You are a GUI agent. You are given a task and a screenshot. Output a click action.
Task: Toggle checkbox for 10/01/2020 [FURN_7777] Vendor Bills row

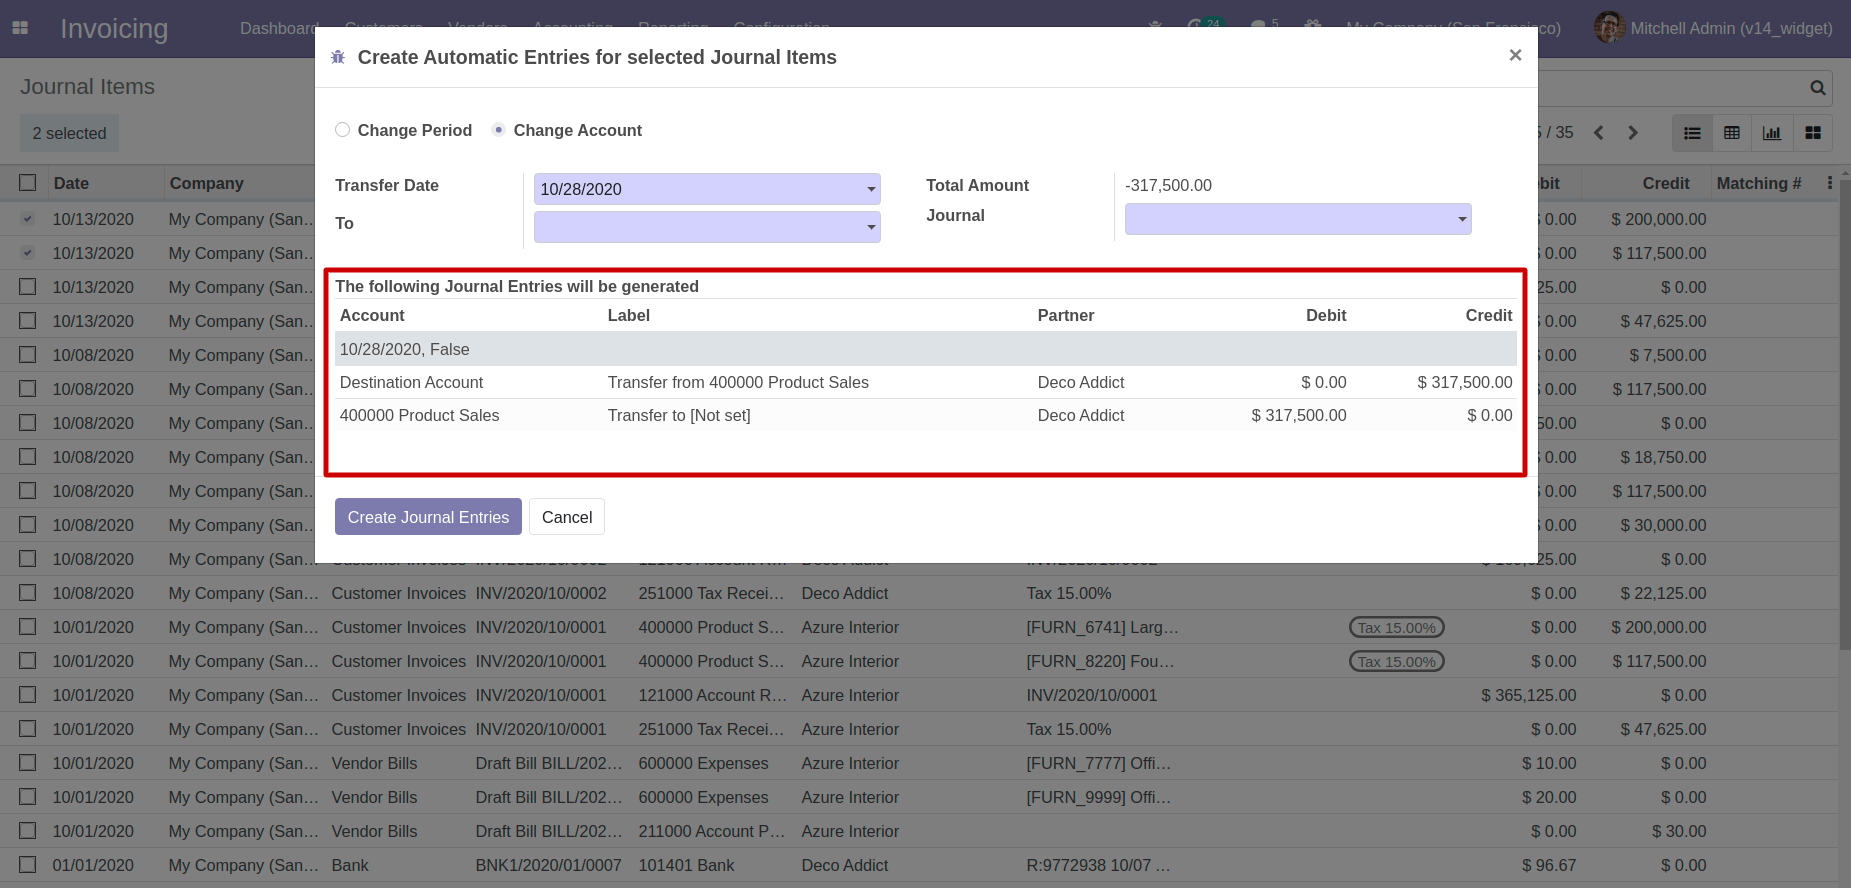tap(28, 763)
